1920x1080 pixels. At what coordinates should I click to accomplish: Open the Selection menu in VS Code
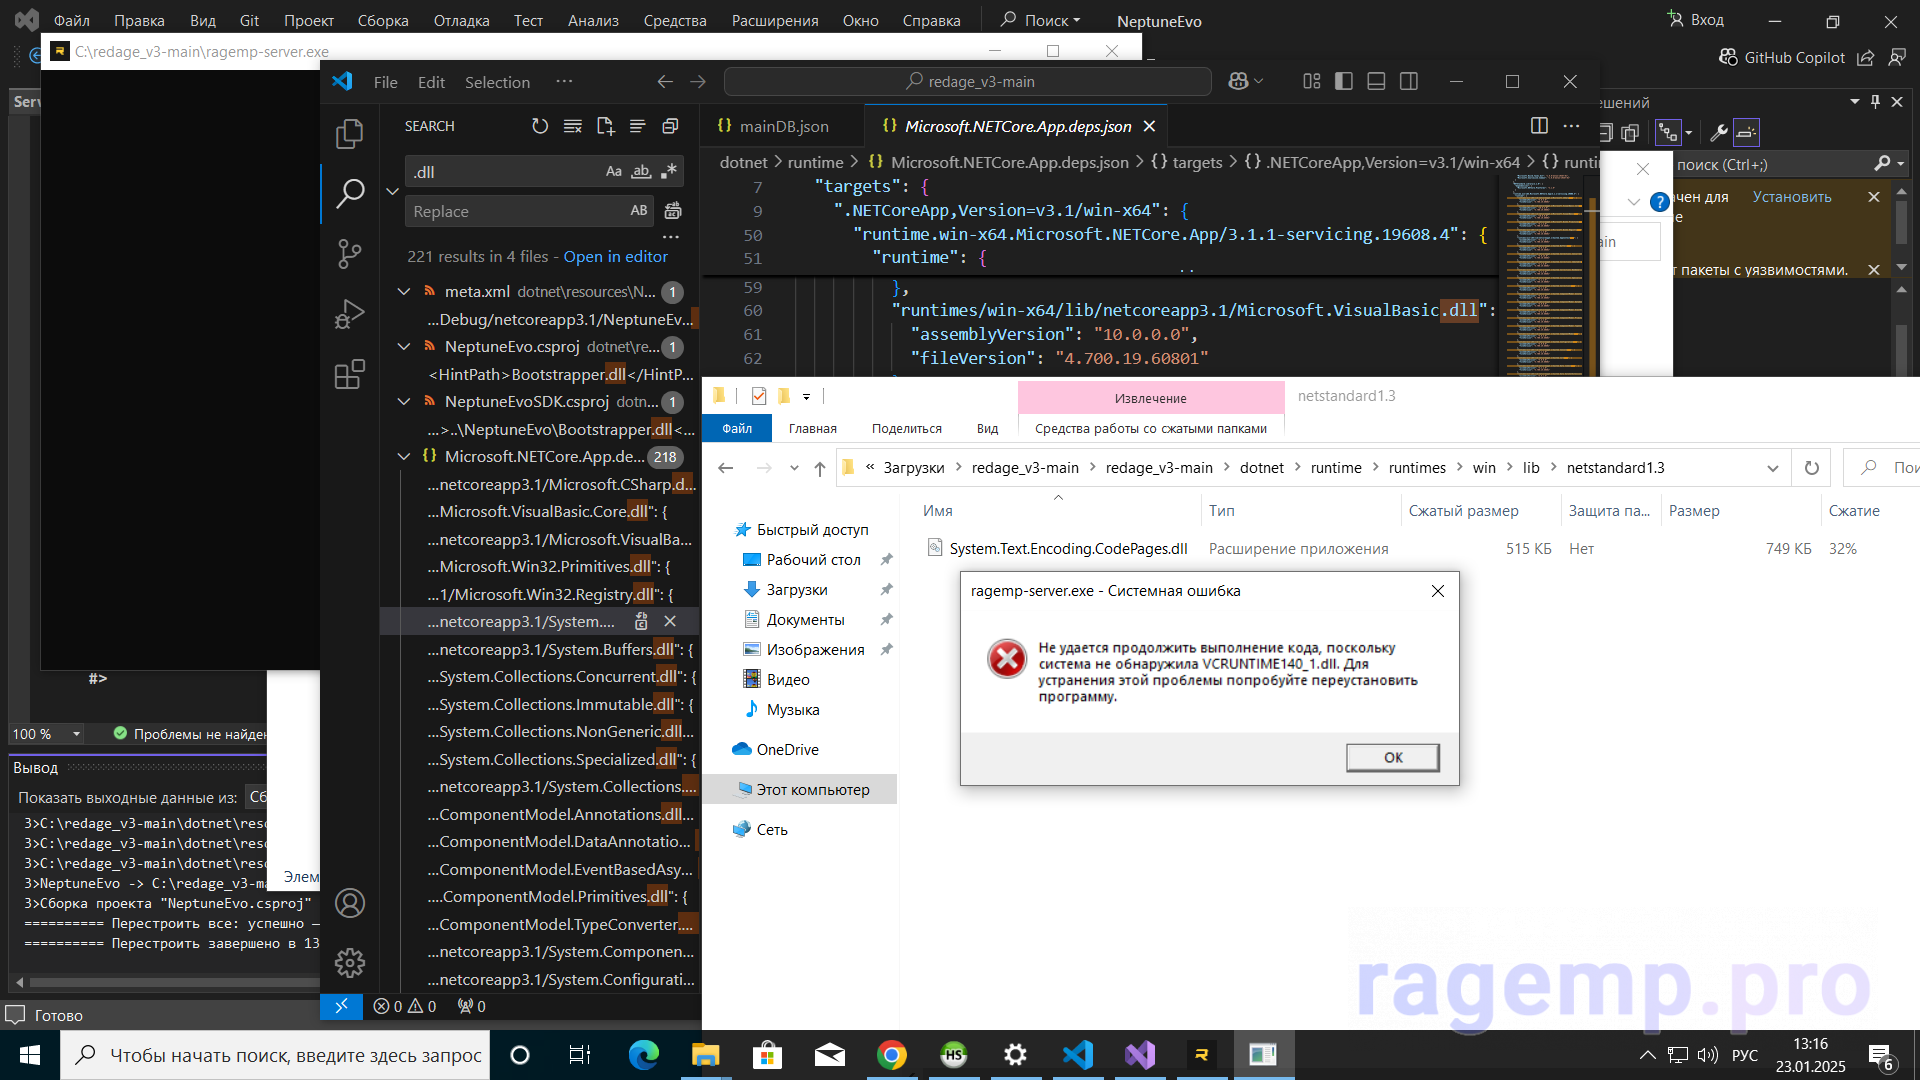pos(497,82)
